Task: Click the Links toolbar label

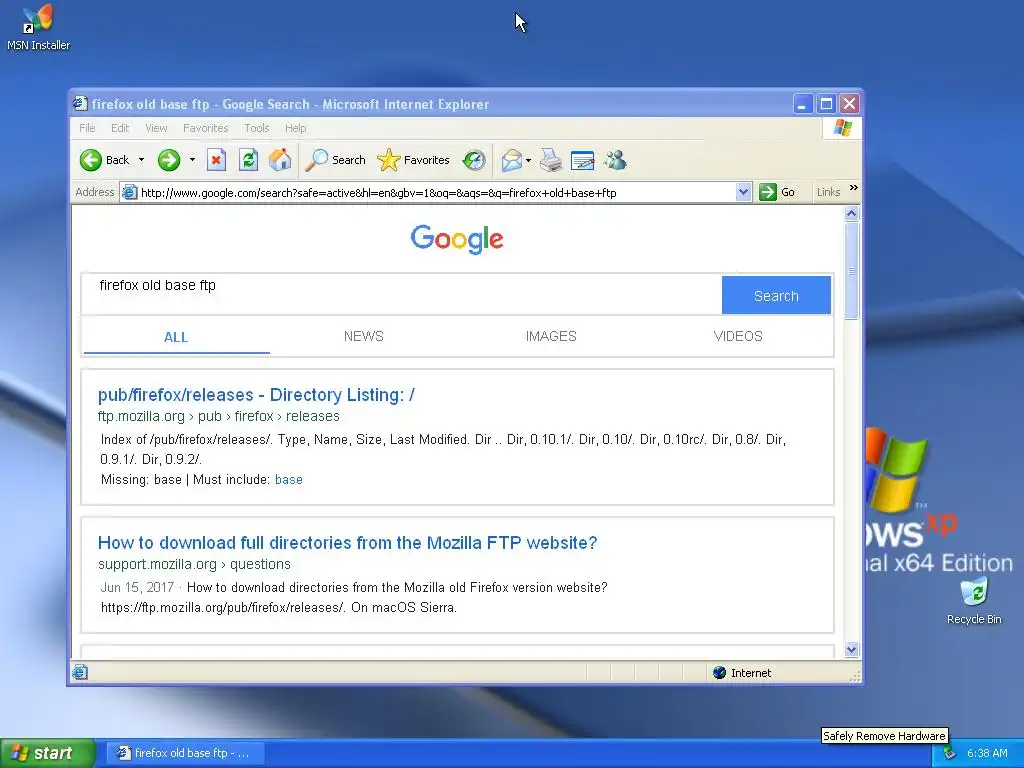Action: (828, 192)
